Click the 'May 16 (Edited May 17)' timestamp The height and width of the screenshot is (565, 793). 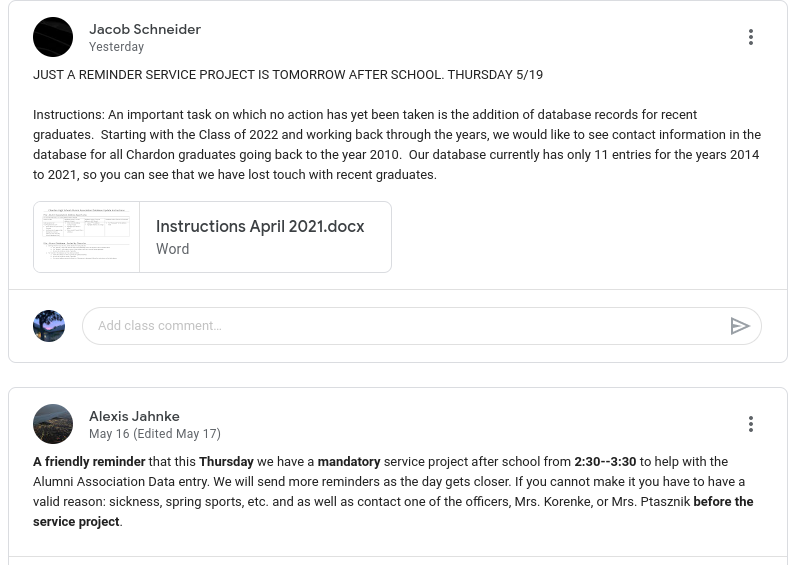pos(155,434)
